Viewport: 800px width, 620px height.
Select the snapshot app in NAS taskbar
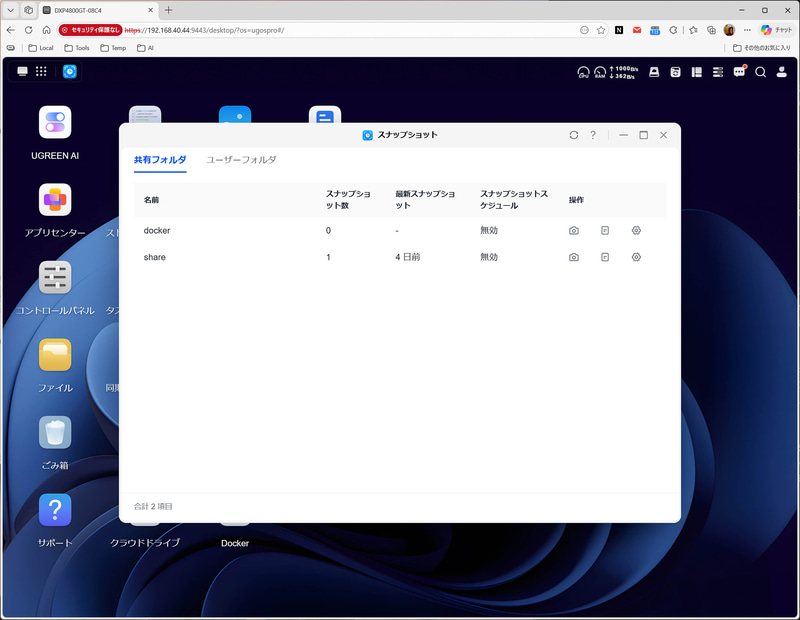[70, 71]
